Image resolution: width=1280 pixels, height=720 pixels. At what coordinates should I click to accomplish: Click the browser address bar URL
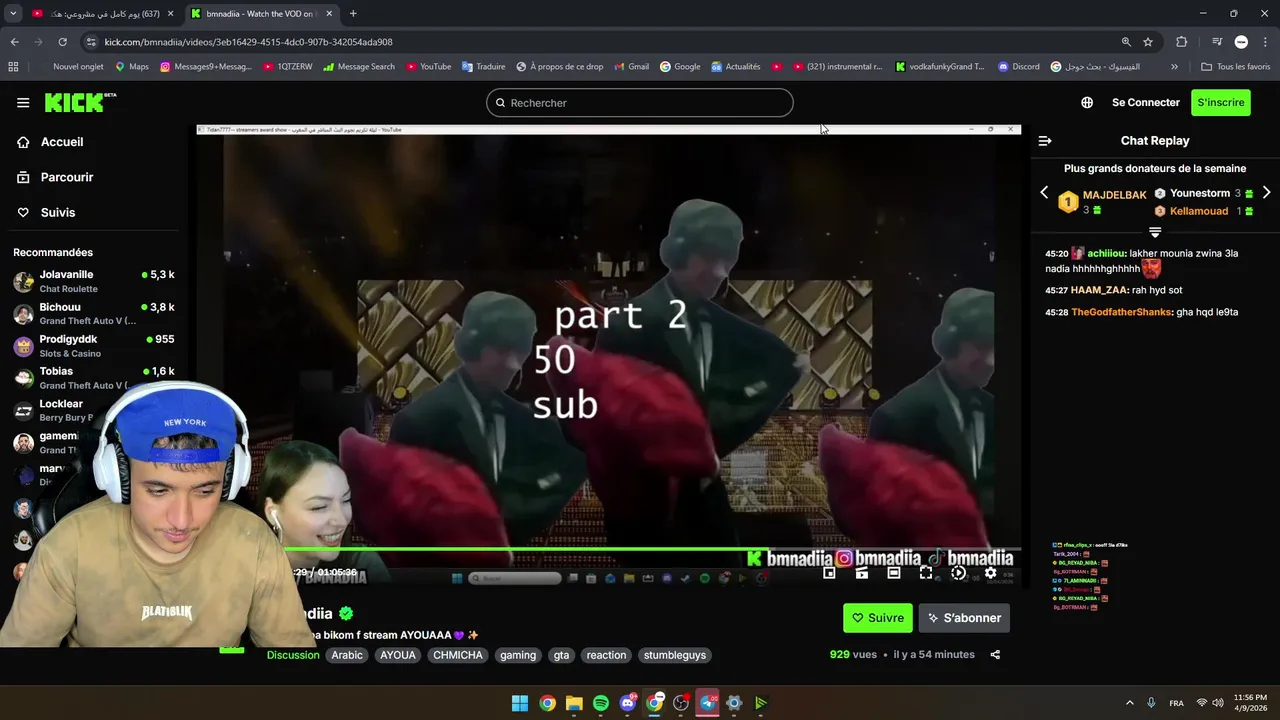click(249, 42)
